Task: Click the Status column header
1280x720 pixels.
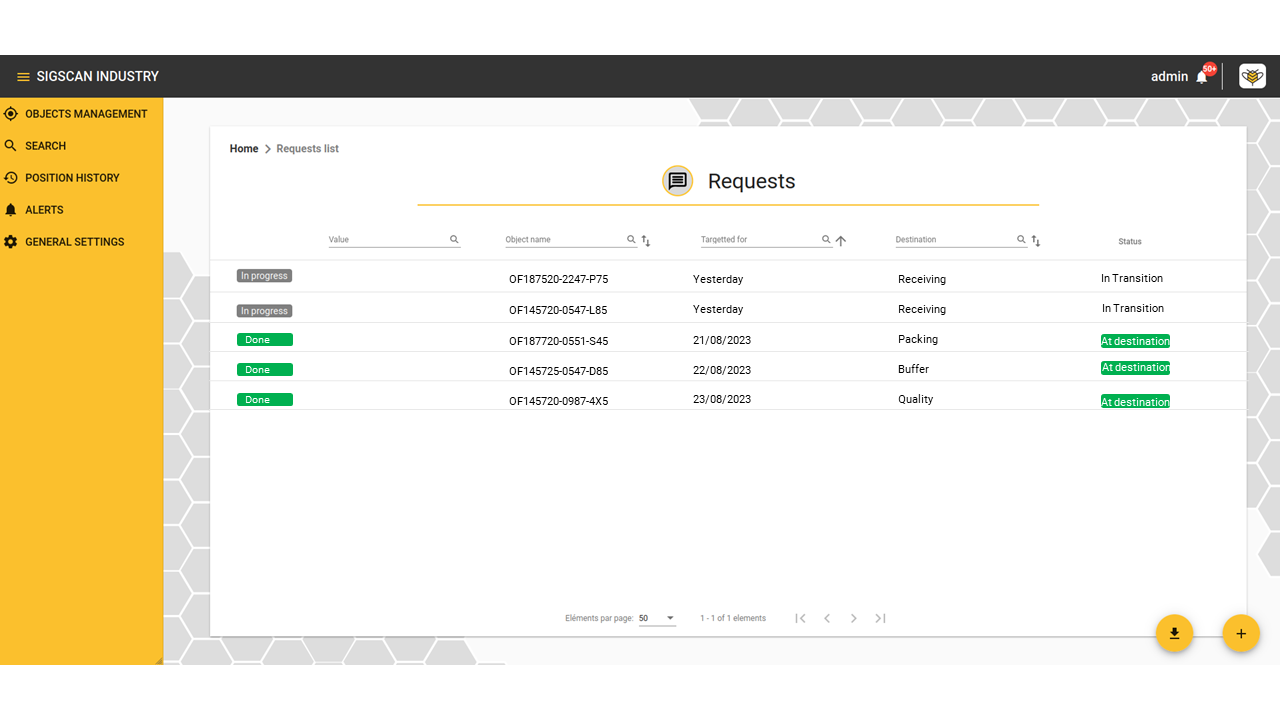Action: tap(1130, 241)
